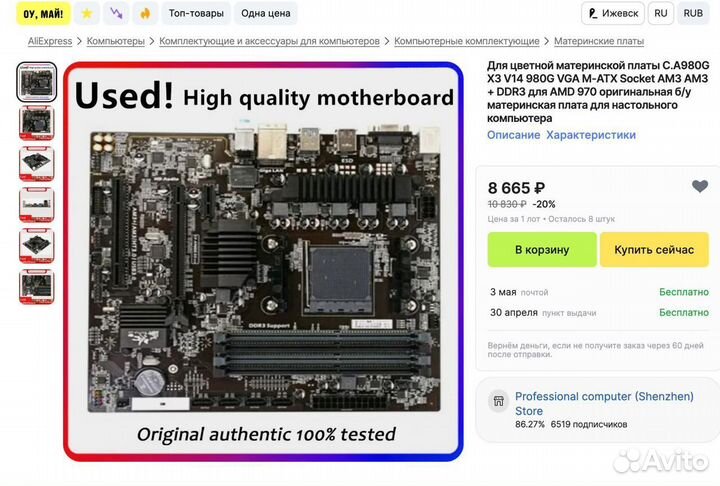Open the Одна цена section
The width and height of the screenshot is (720, 486).
265,13
